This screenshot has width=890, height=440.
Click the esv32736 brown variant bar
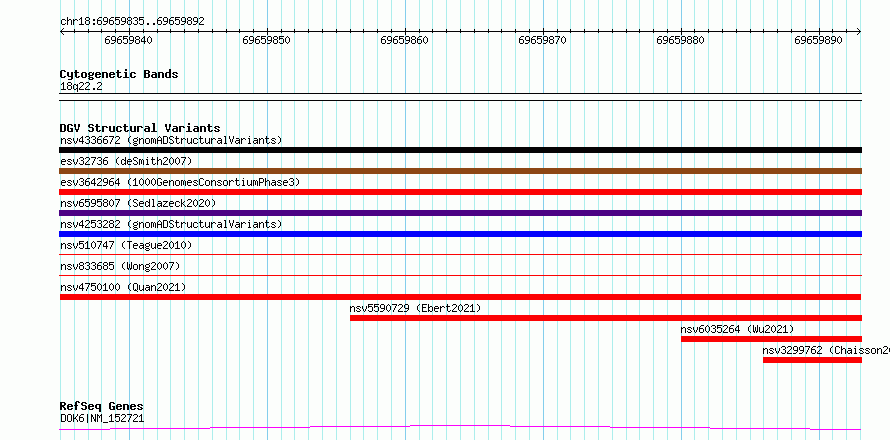click(x=460, y=171)
